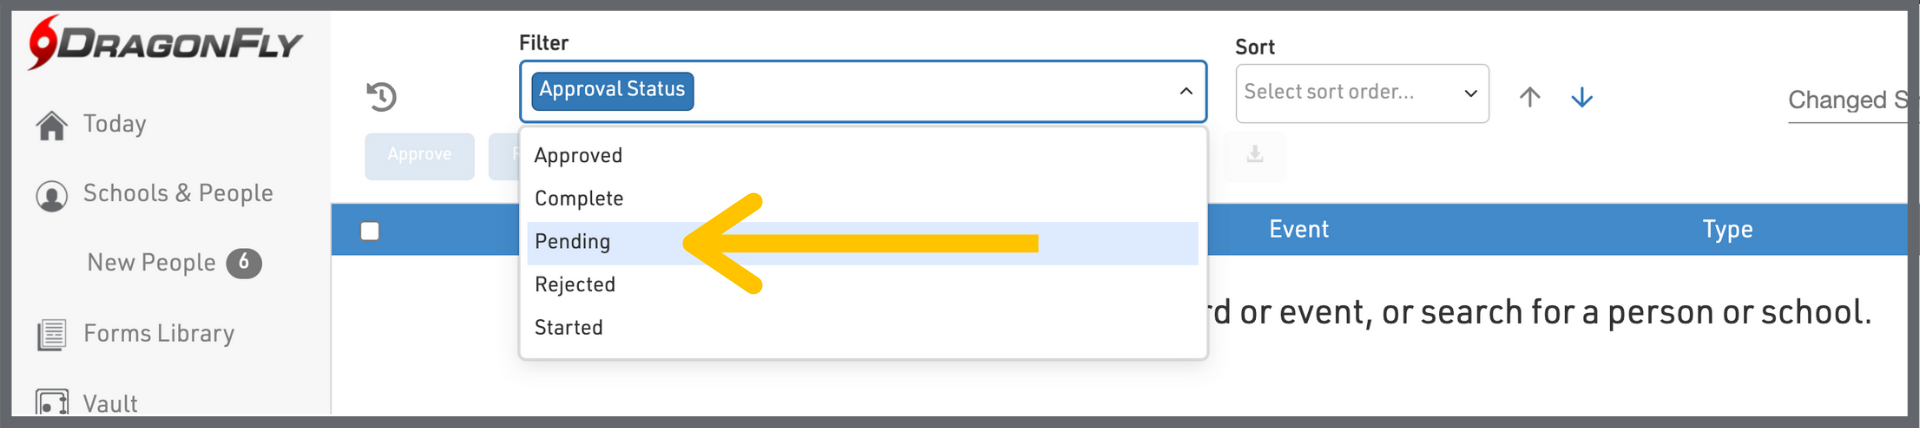The width and height of the screenshot is (1920, 428).
Task: Open the Select sort order dropdown
Action: [1361, 93]
